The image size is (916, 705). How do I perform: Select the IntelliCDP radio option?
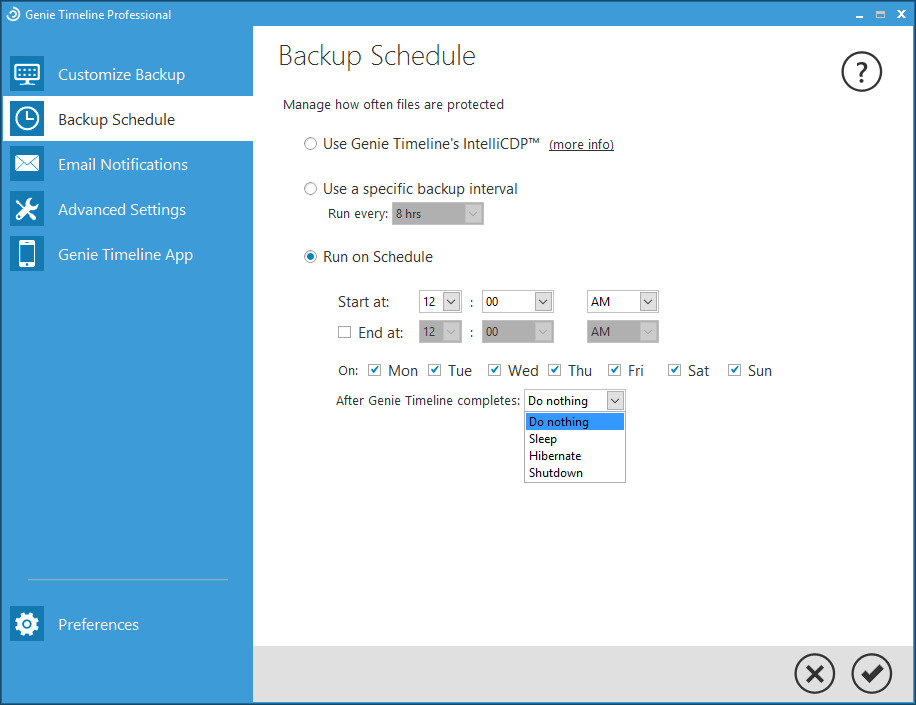pos(310,144)
